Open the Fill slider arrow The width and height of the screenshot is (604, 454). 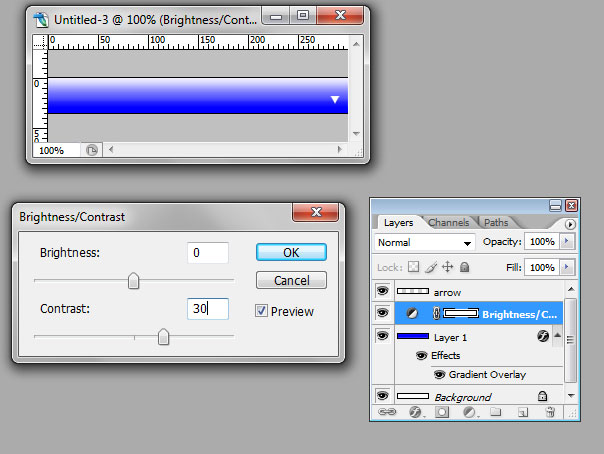pyautogui.click(x=567, y=267)
